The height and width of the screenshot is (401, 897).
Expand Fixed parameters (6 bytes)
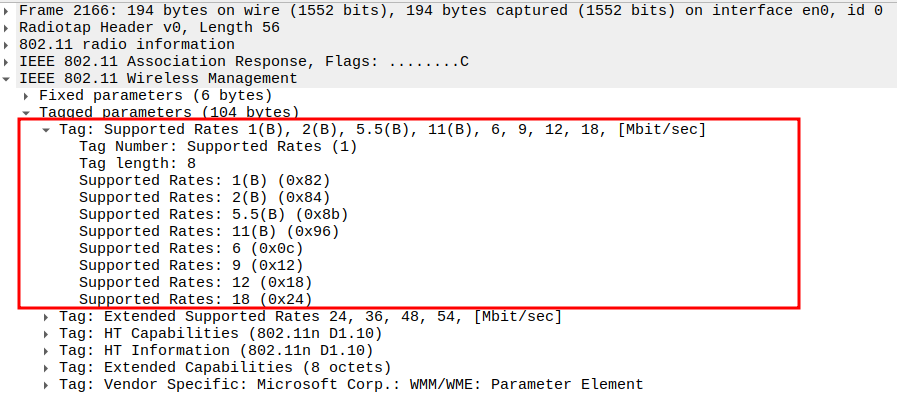(x=27, y=95)
